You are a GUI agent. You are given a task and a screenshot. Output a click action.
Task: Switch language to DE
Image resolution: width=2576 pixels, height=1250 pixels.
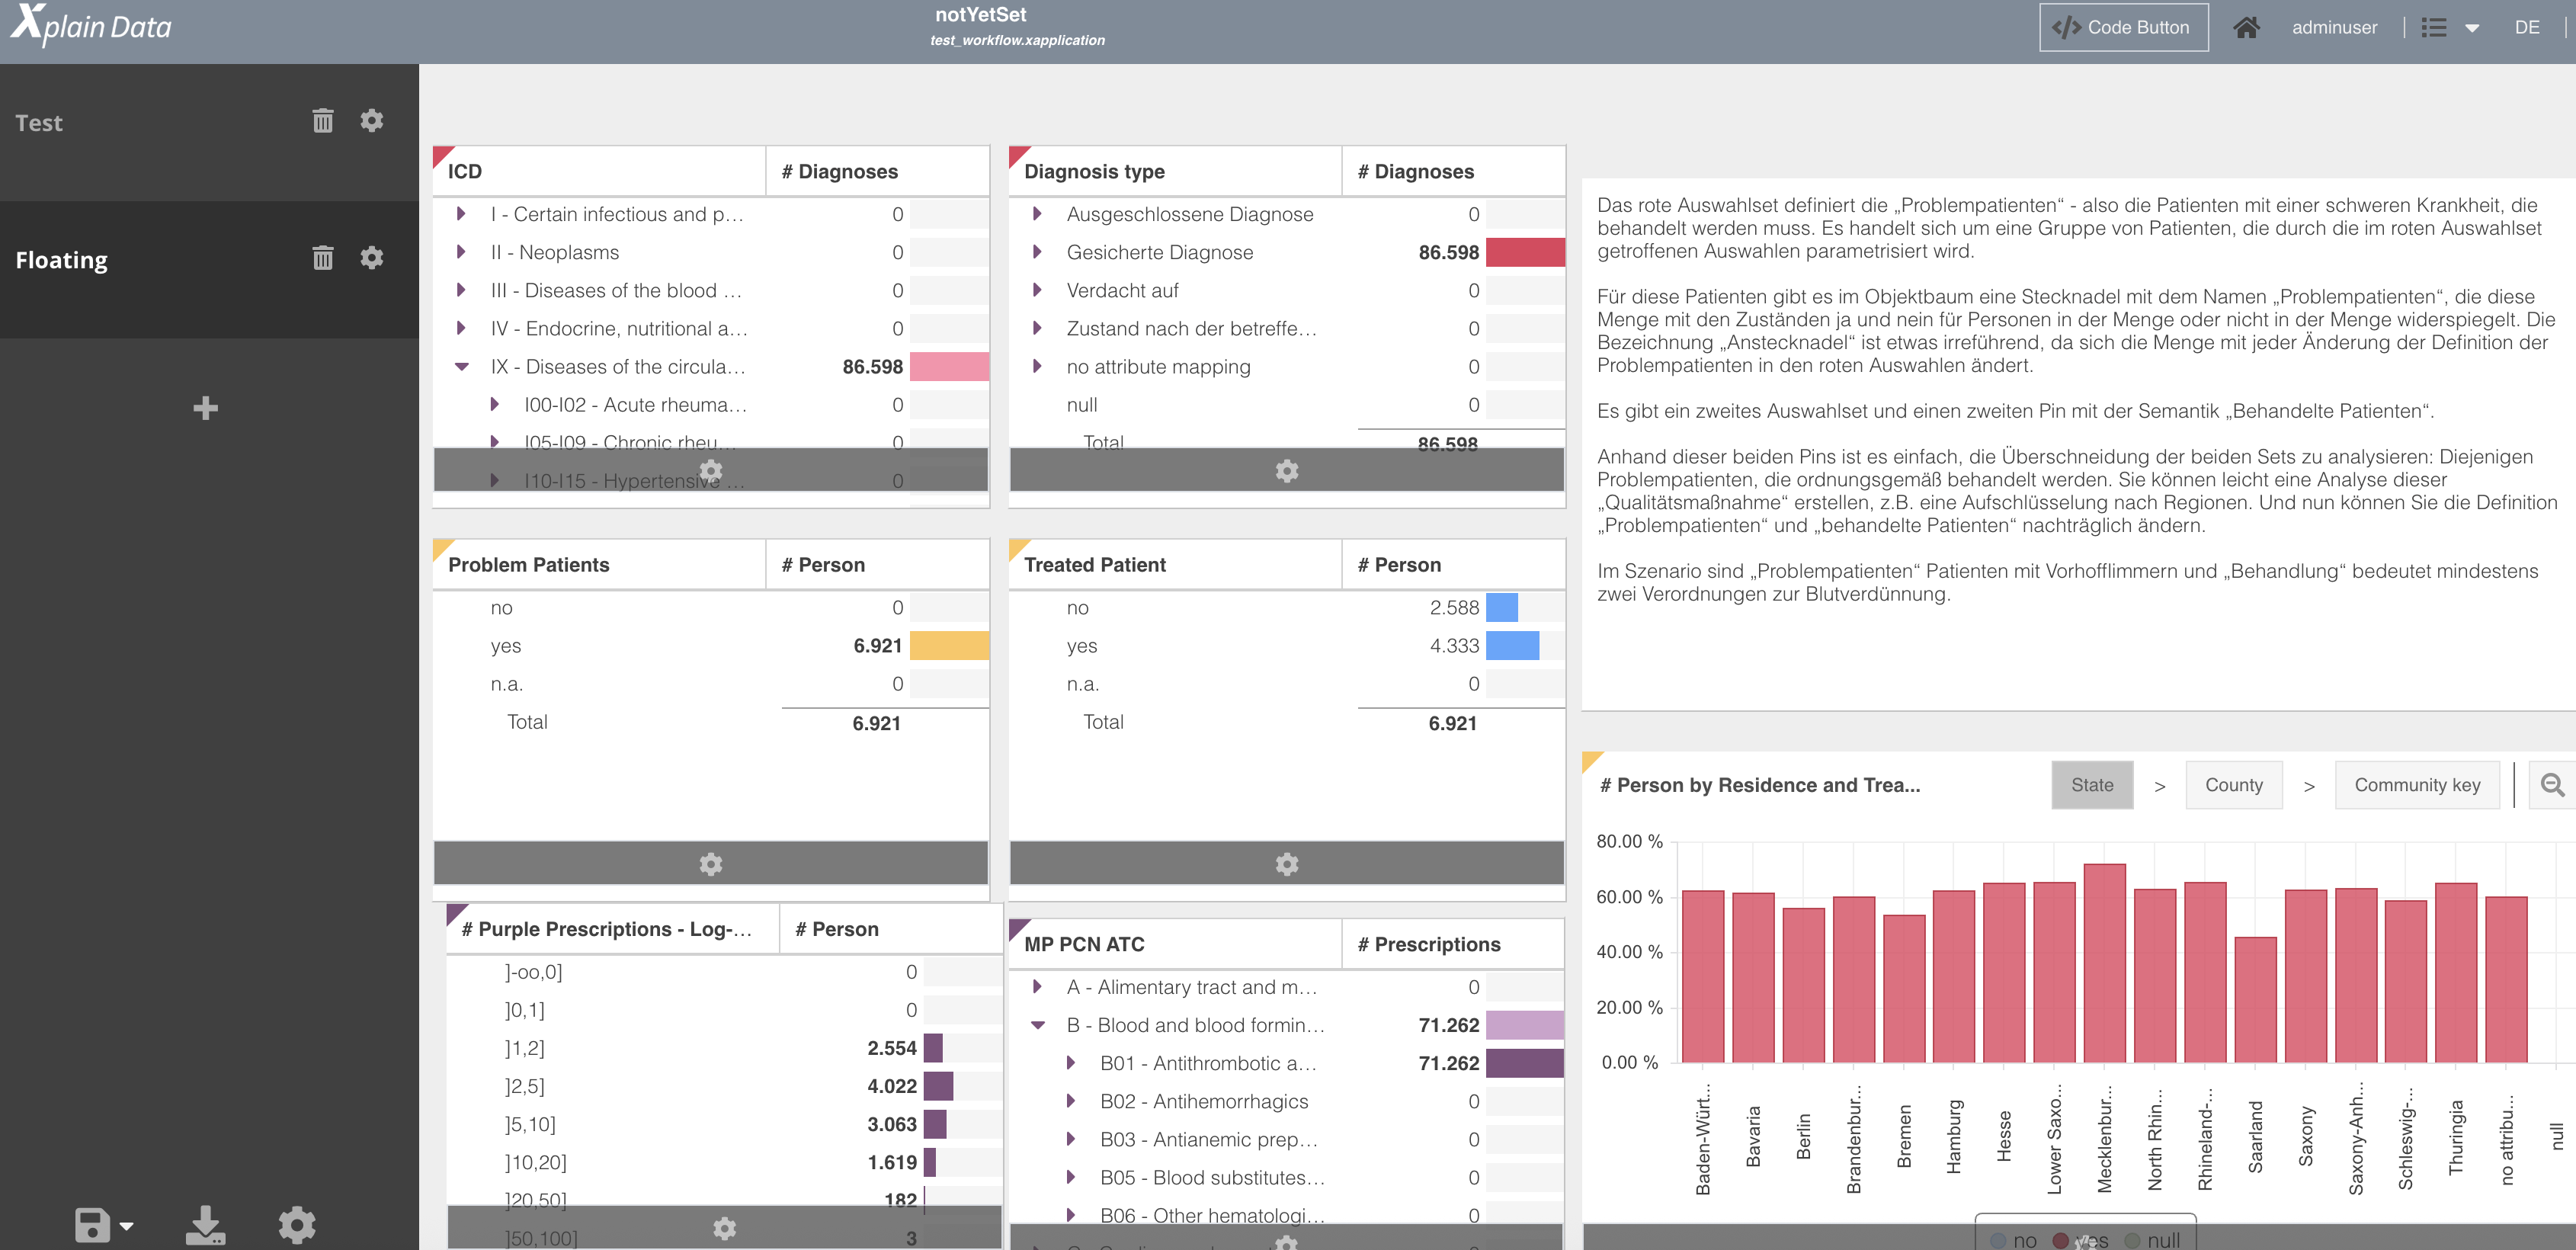point(2527,28)
